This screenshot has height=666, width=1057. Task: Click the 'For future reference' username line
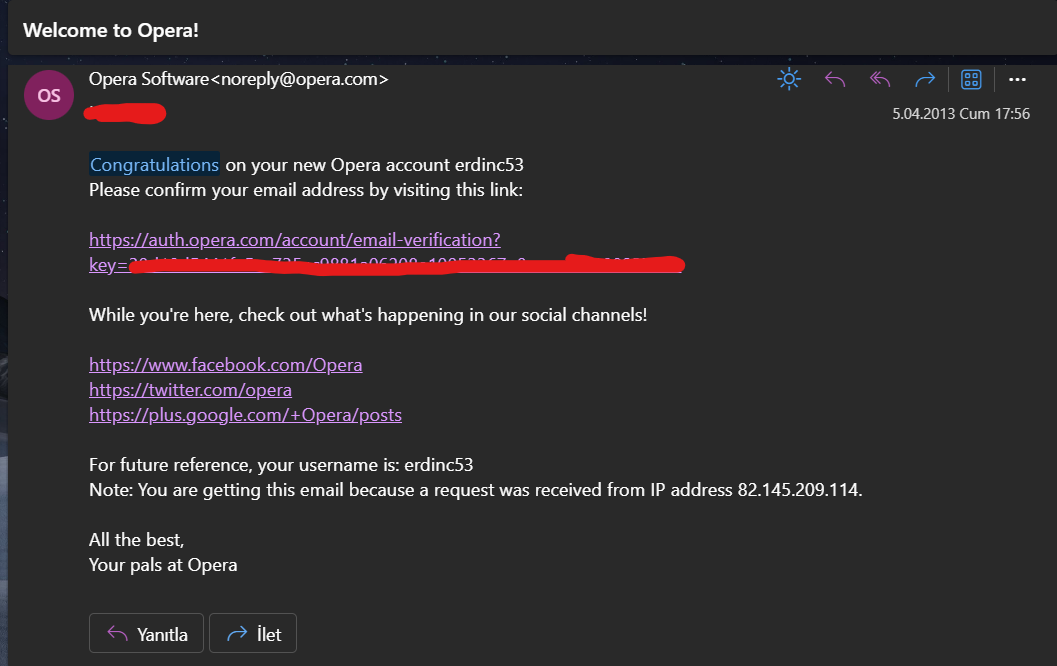coord(281,464)
